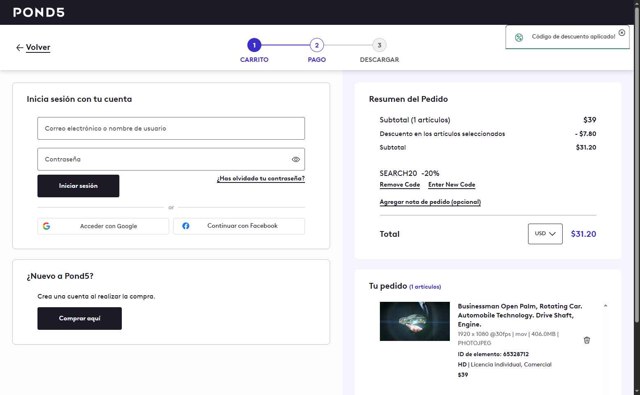The height and width of the screenshot is (395, 640).
Task: Select step 3 DESCARGAR circle
Action: point(379,45)
